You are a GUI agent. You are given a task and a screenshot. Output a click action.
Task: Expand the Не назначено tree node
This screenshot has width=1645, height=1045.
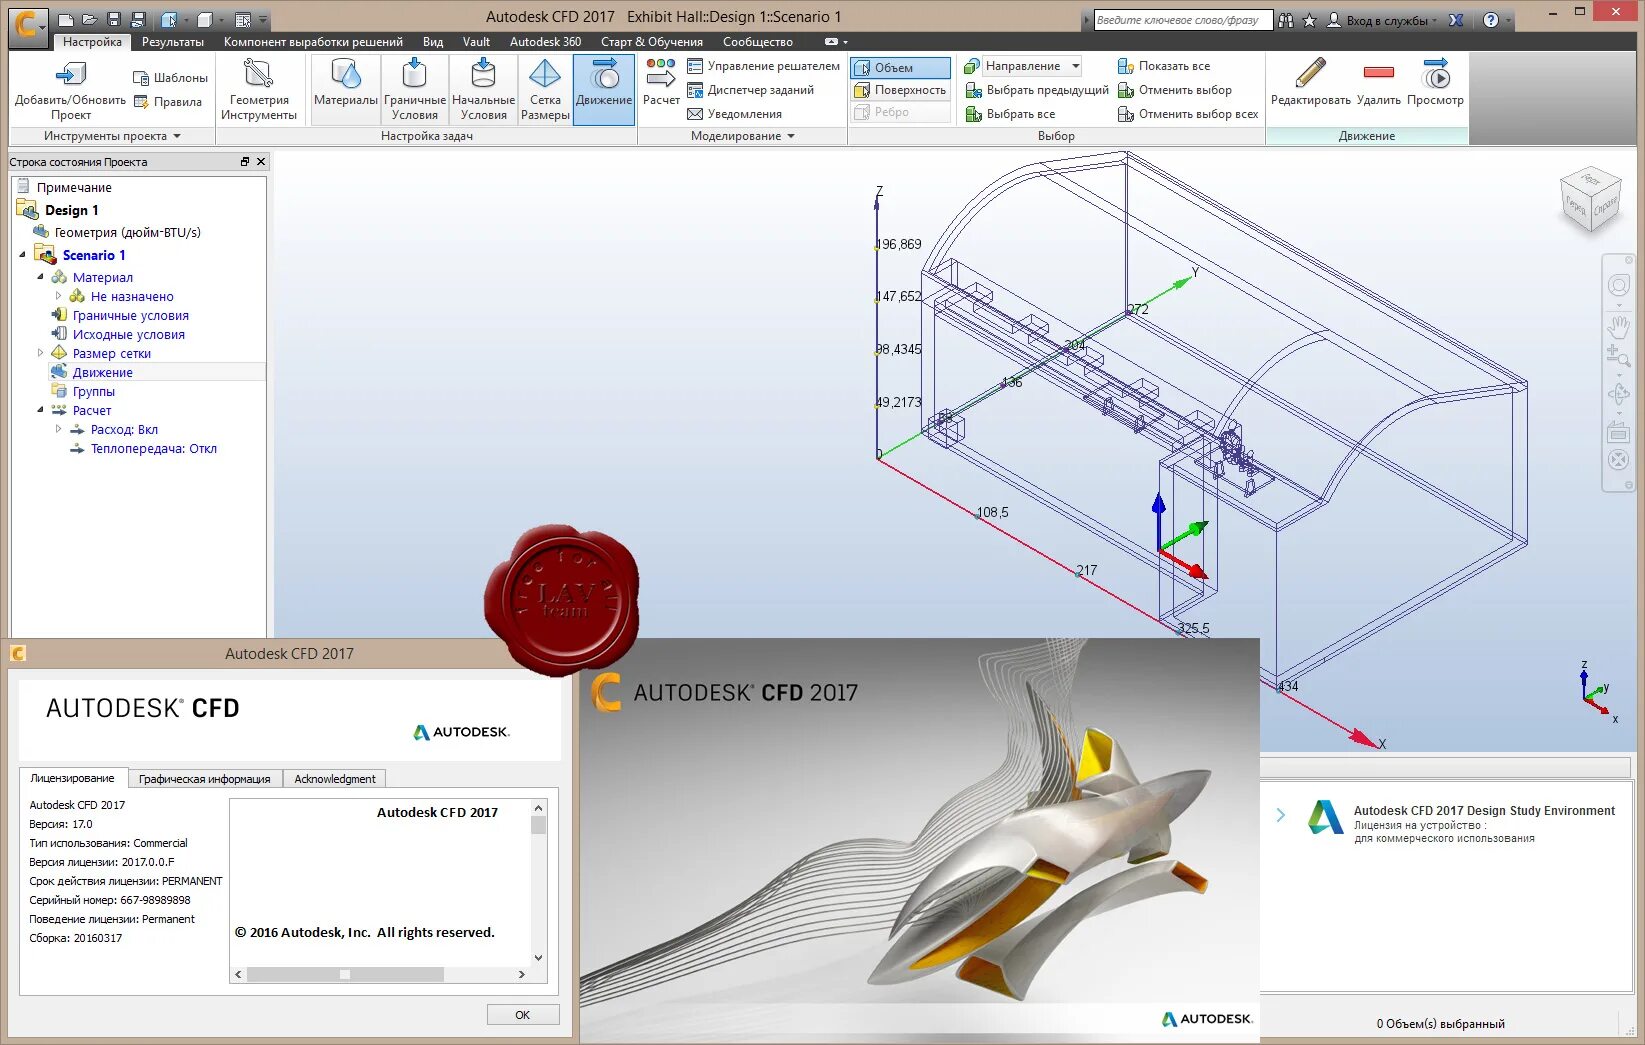pos(58,296)
